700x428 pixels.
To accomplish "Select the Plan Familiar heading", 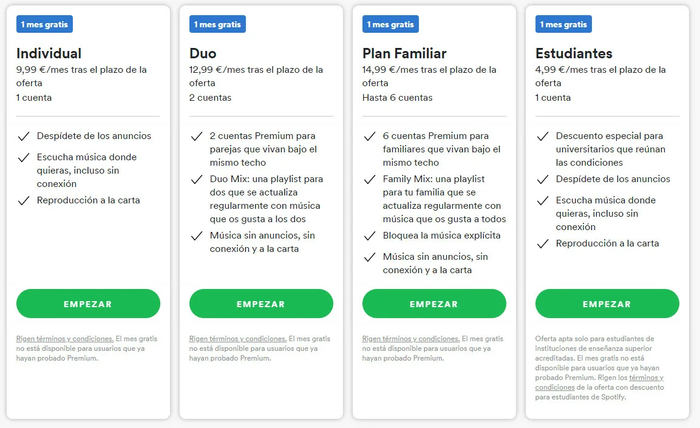I will click(405, 53).
